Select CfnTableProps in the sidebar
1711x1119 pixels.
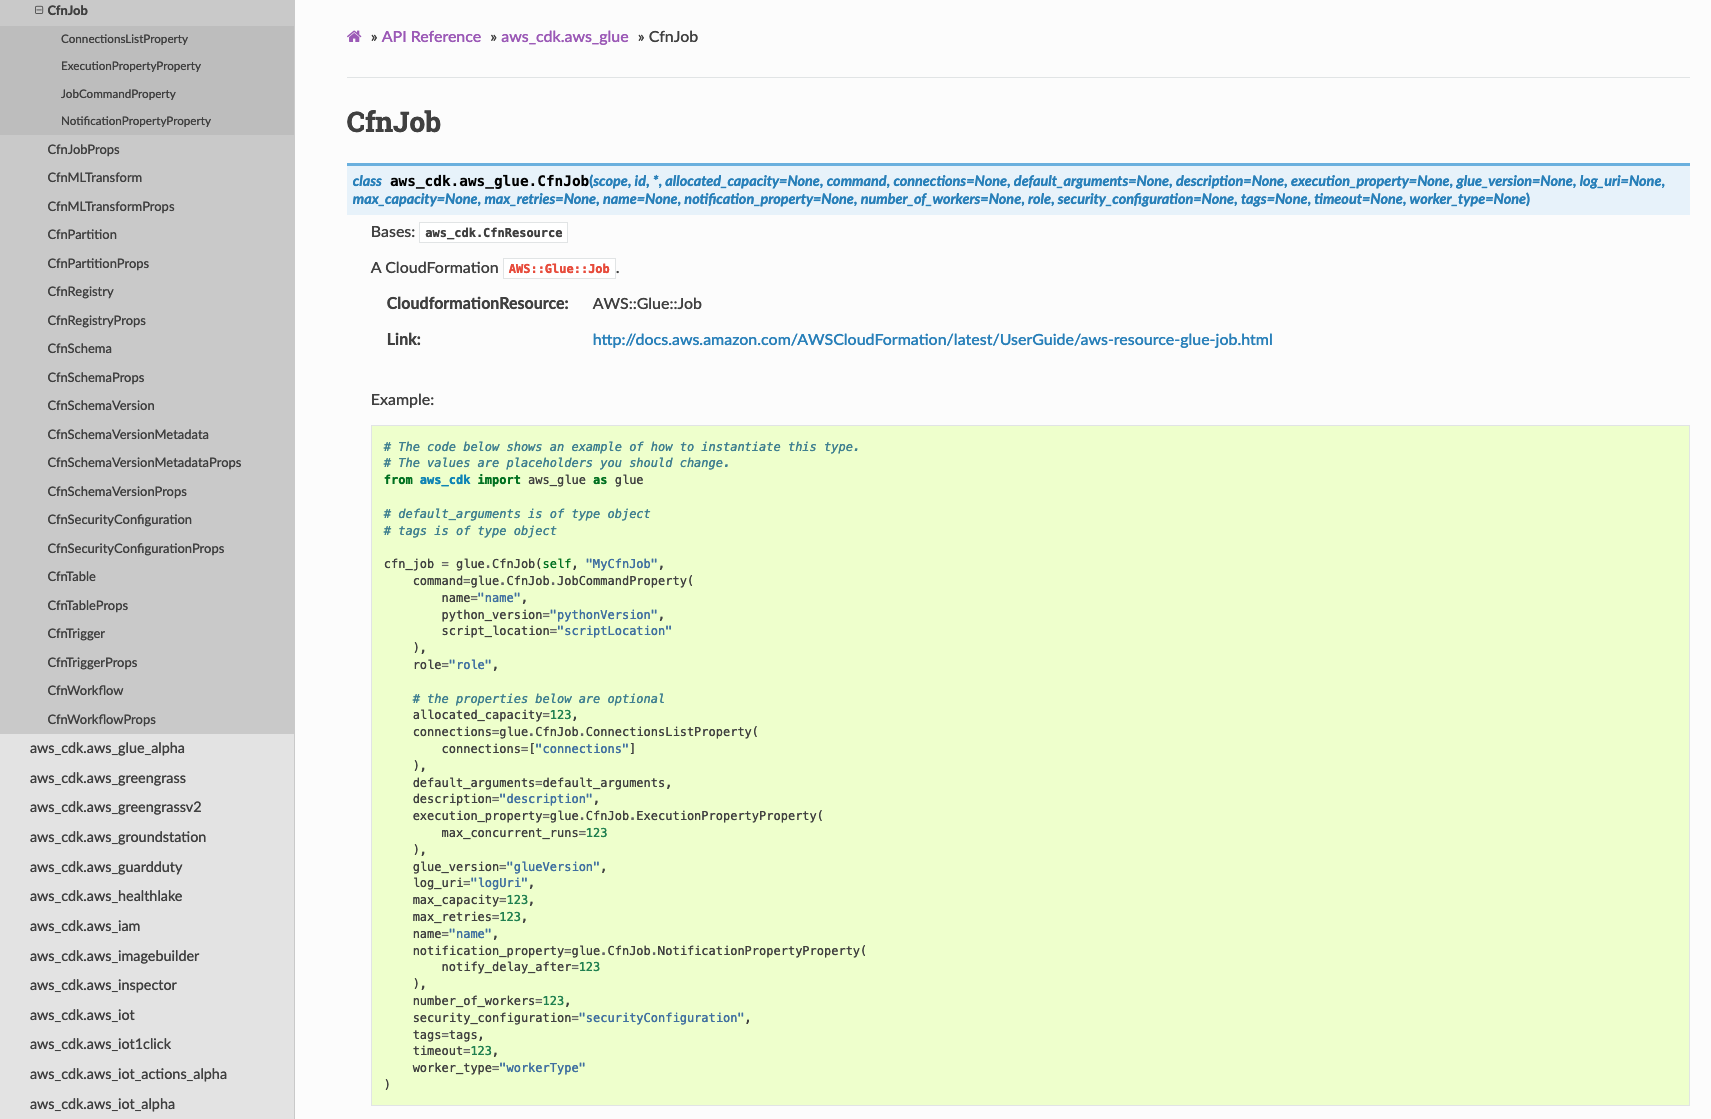pos(88,605)
